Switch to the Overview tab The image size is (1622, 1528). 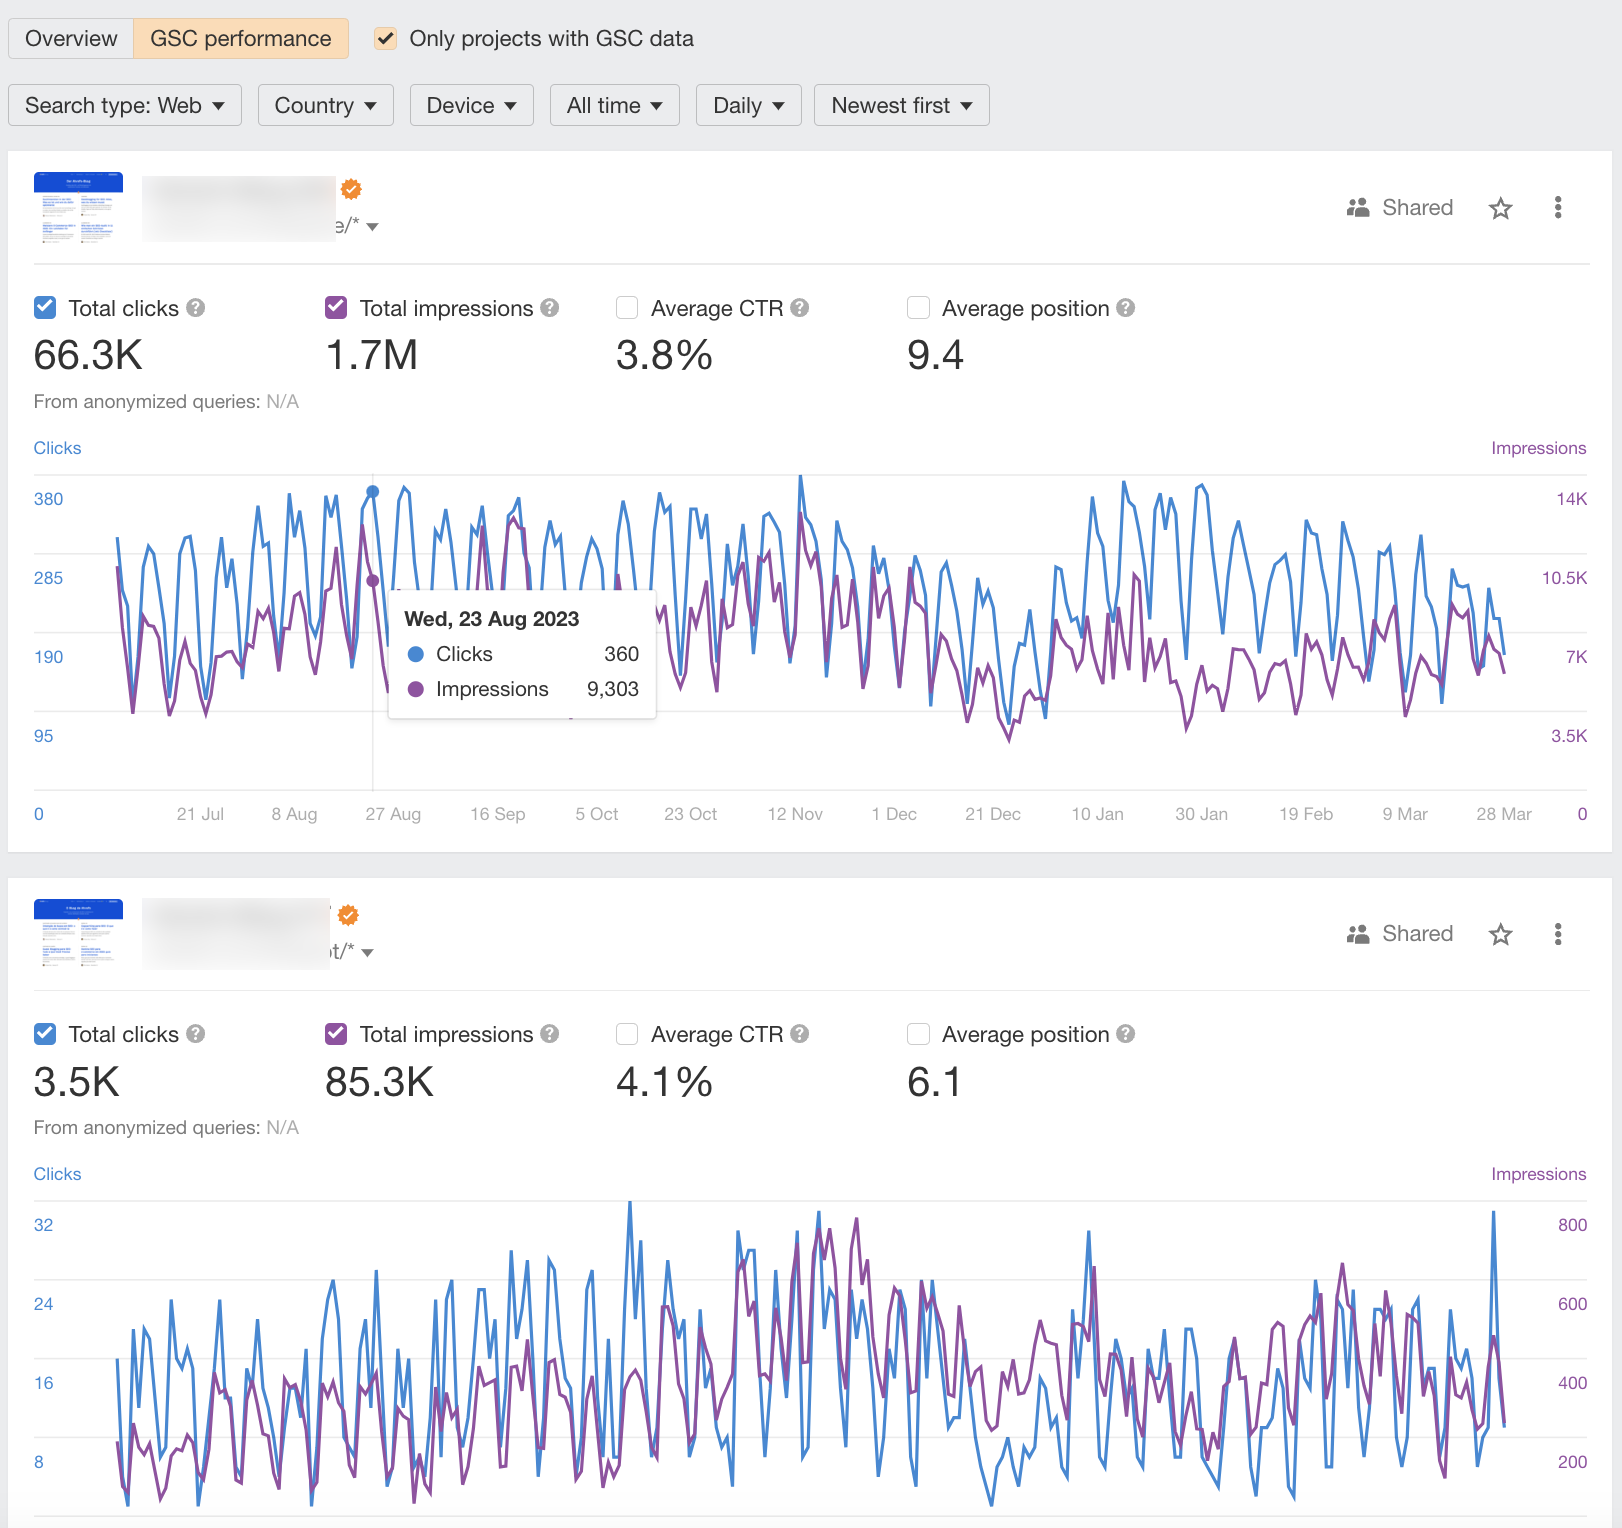point(70,38)
